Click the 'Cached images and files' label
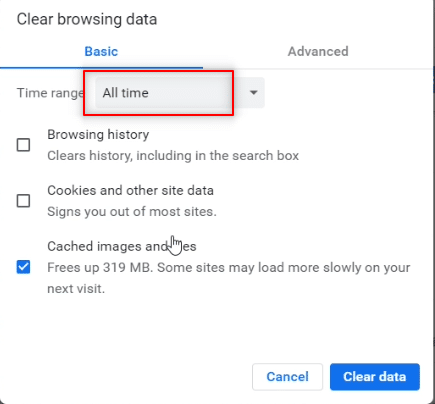The width and height of the screenshot is (435, 404). [x=122, y=246]
